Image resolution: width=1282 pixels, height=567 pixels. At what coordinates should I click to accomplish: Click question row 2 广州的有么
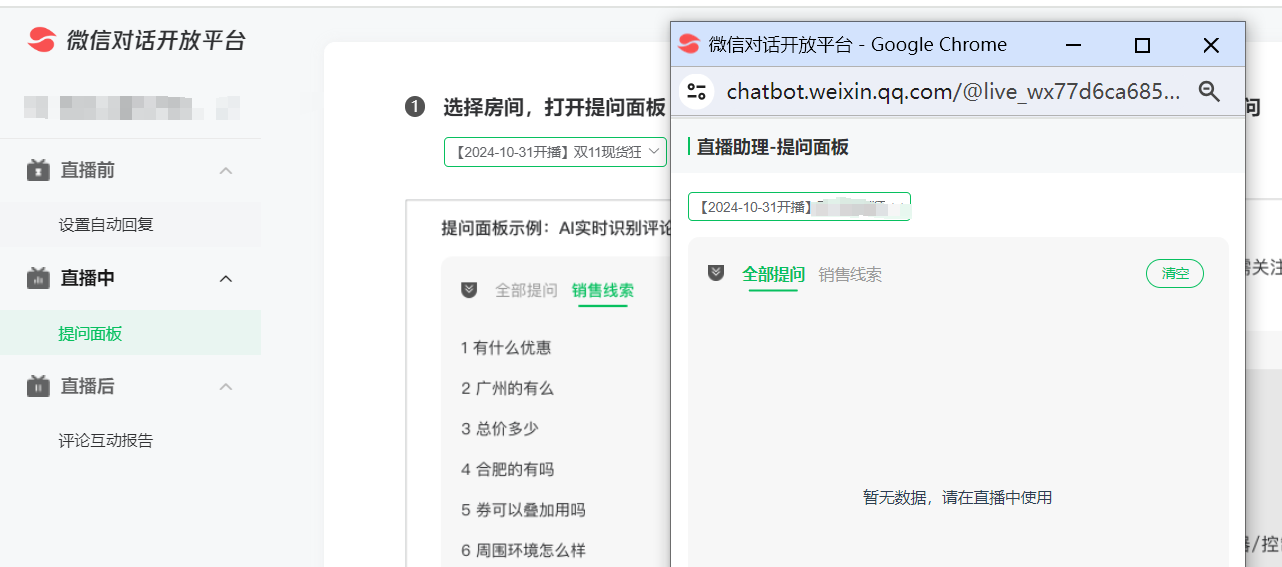[x=507, y=388]
